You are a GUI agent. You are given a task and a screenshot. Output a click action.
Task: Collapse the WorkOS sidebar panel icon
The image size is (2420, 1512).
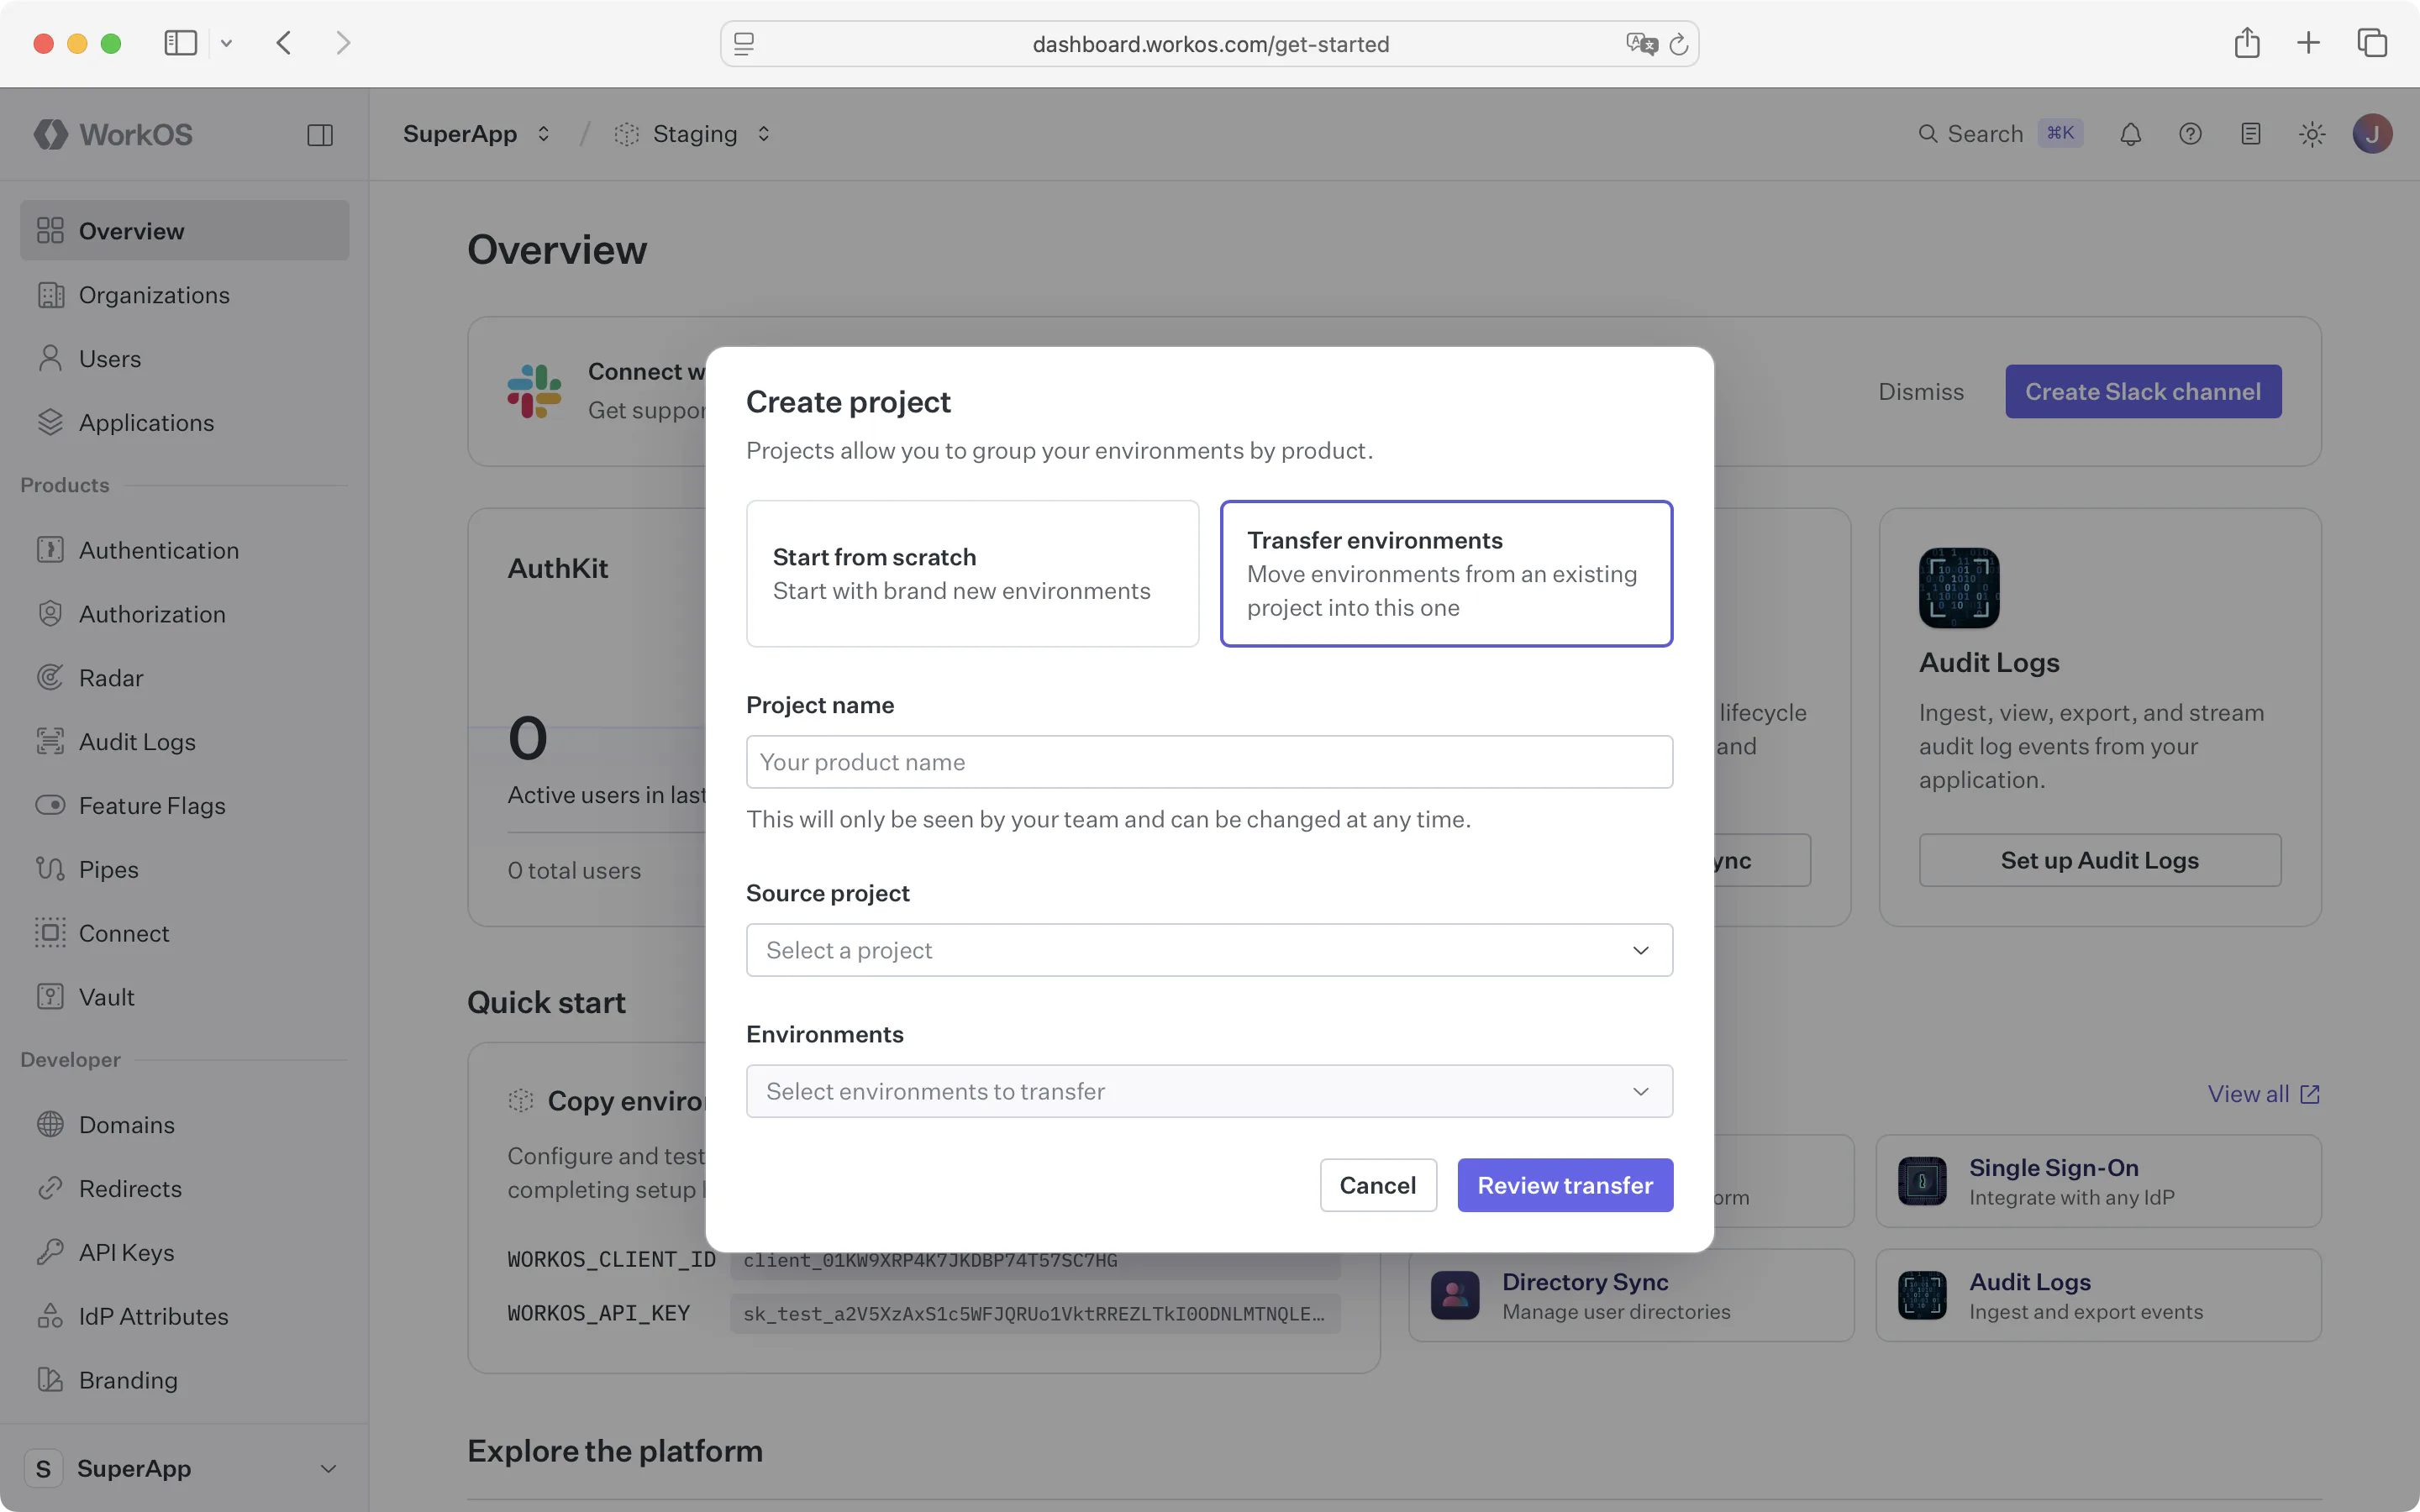[320, 135]
